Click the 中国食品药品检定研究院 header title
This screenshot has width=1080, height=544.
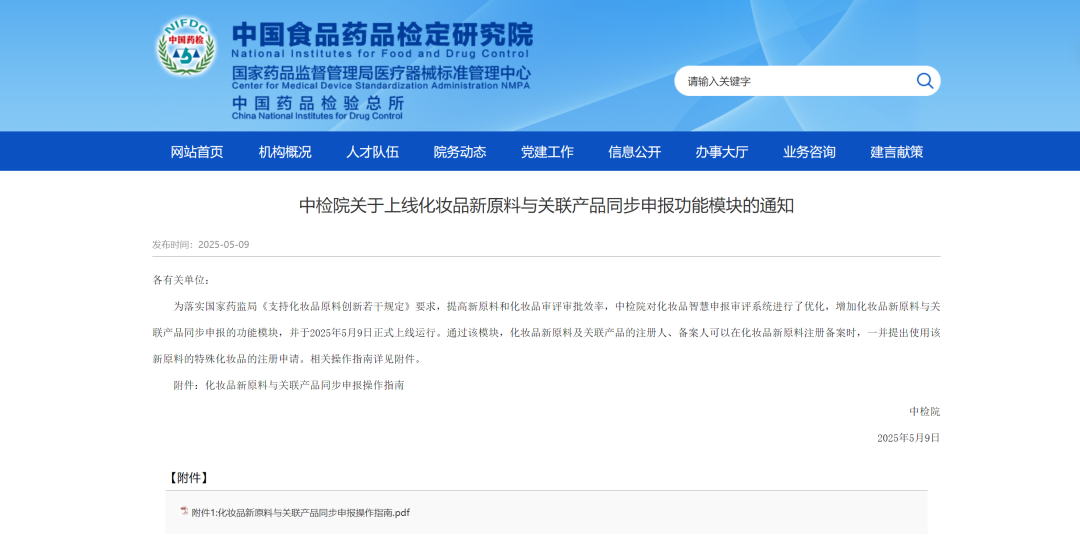382,34
